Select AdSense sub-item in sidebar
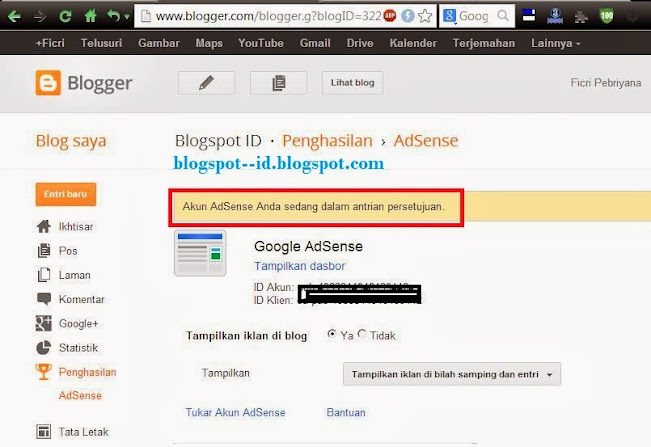651x447 pixels. [x=80, y=396]
